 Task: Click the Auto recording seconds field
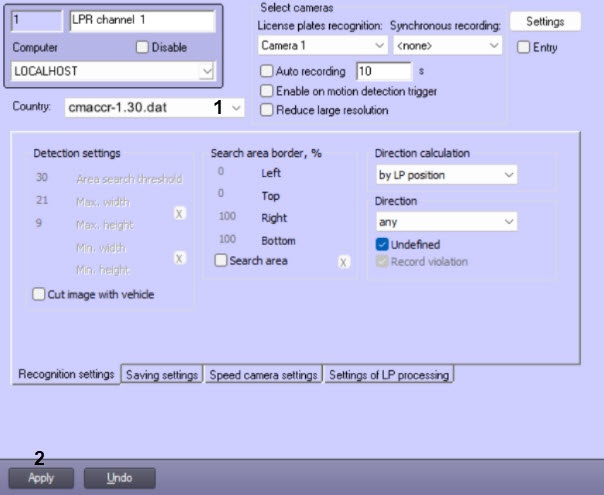point(384,71)
